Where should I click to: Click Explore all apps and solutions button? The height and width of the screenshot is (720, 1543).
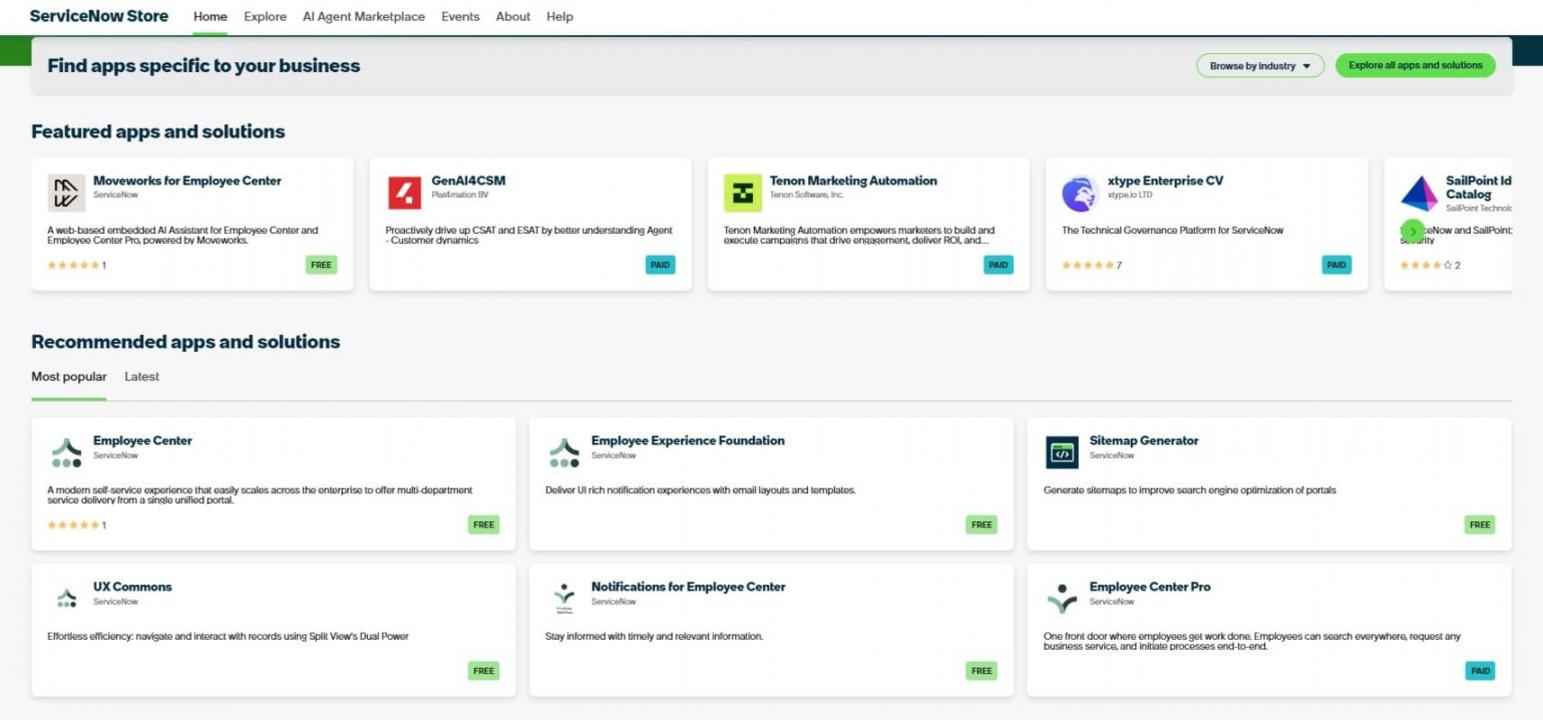tap(1415, 66)
